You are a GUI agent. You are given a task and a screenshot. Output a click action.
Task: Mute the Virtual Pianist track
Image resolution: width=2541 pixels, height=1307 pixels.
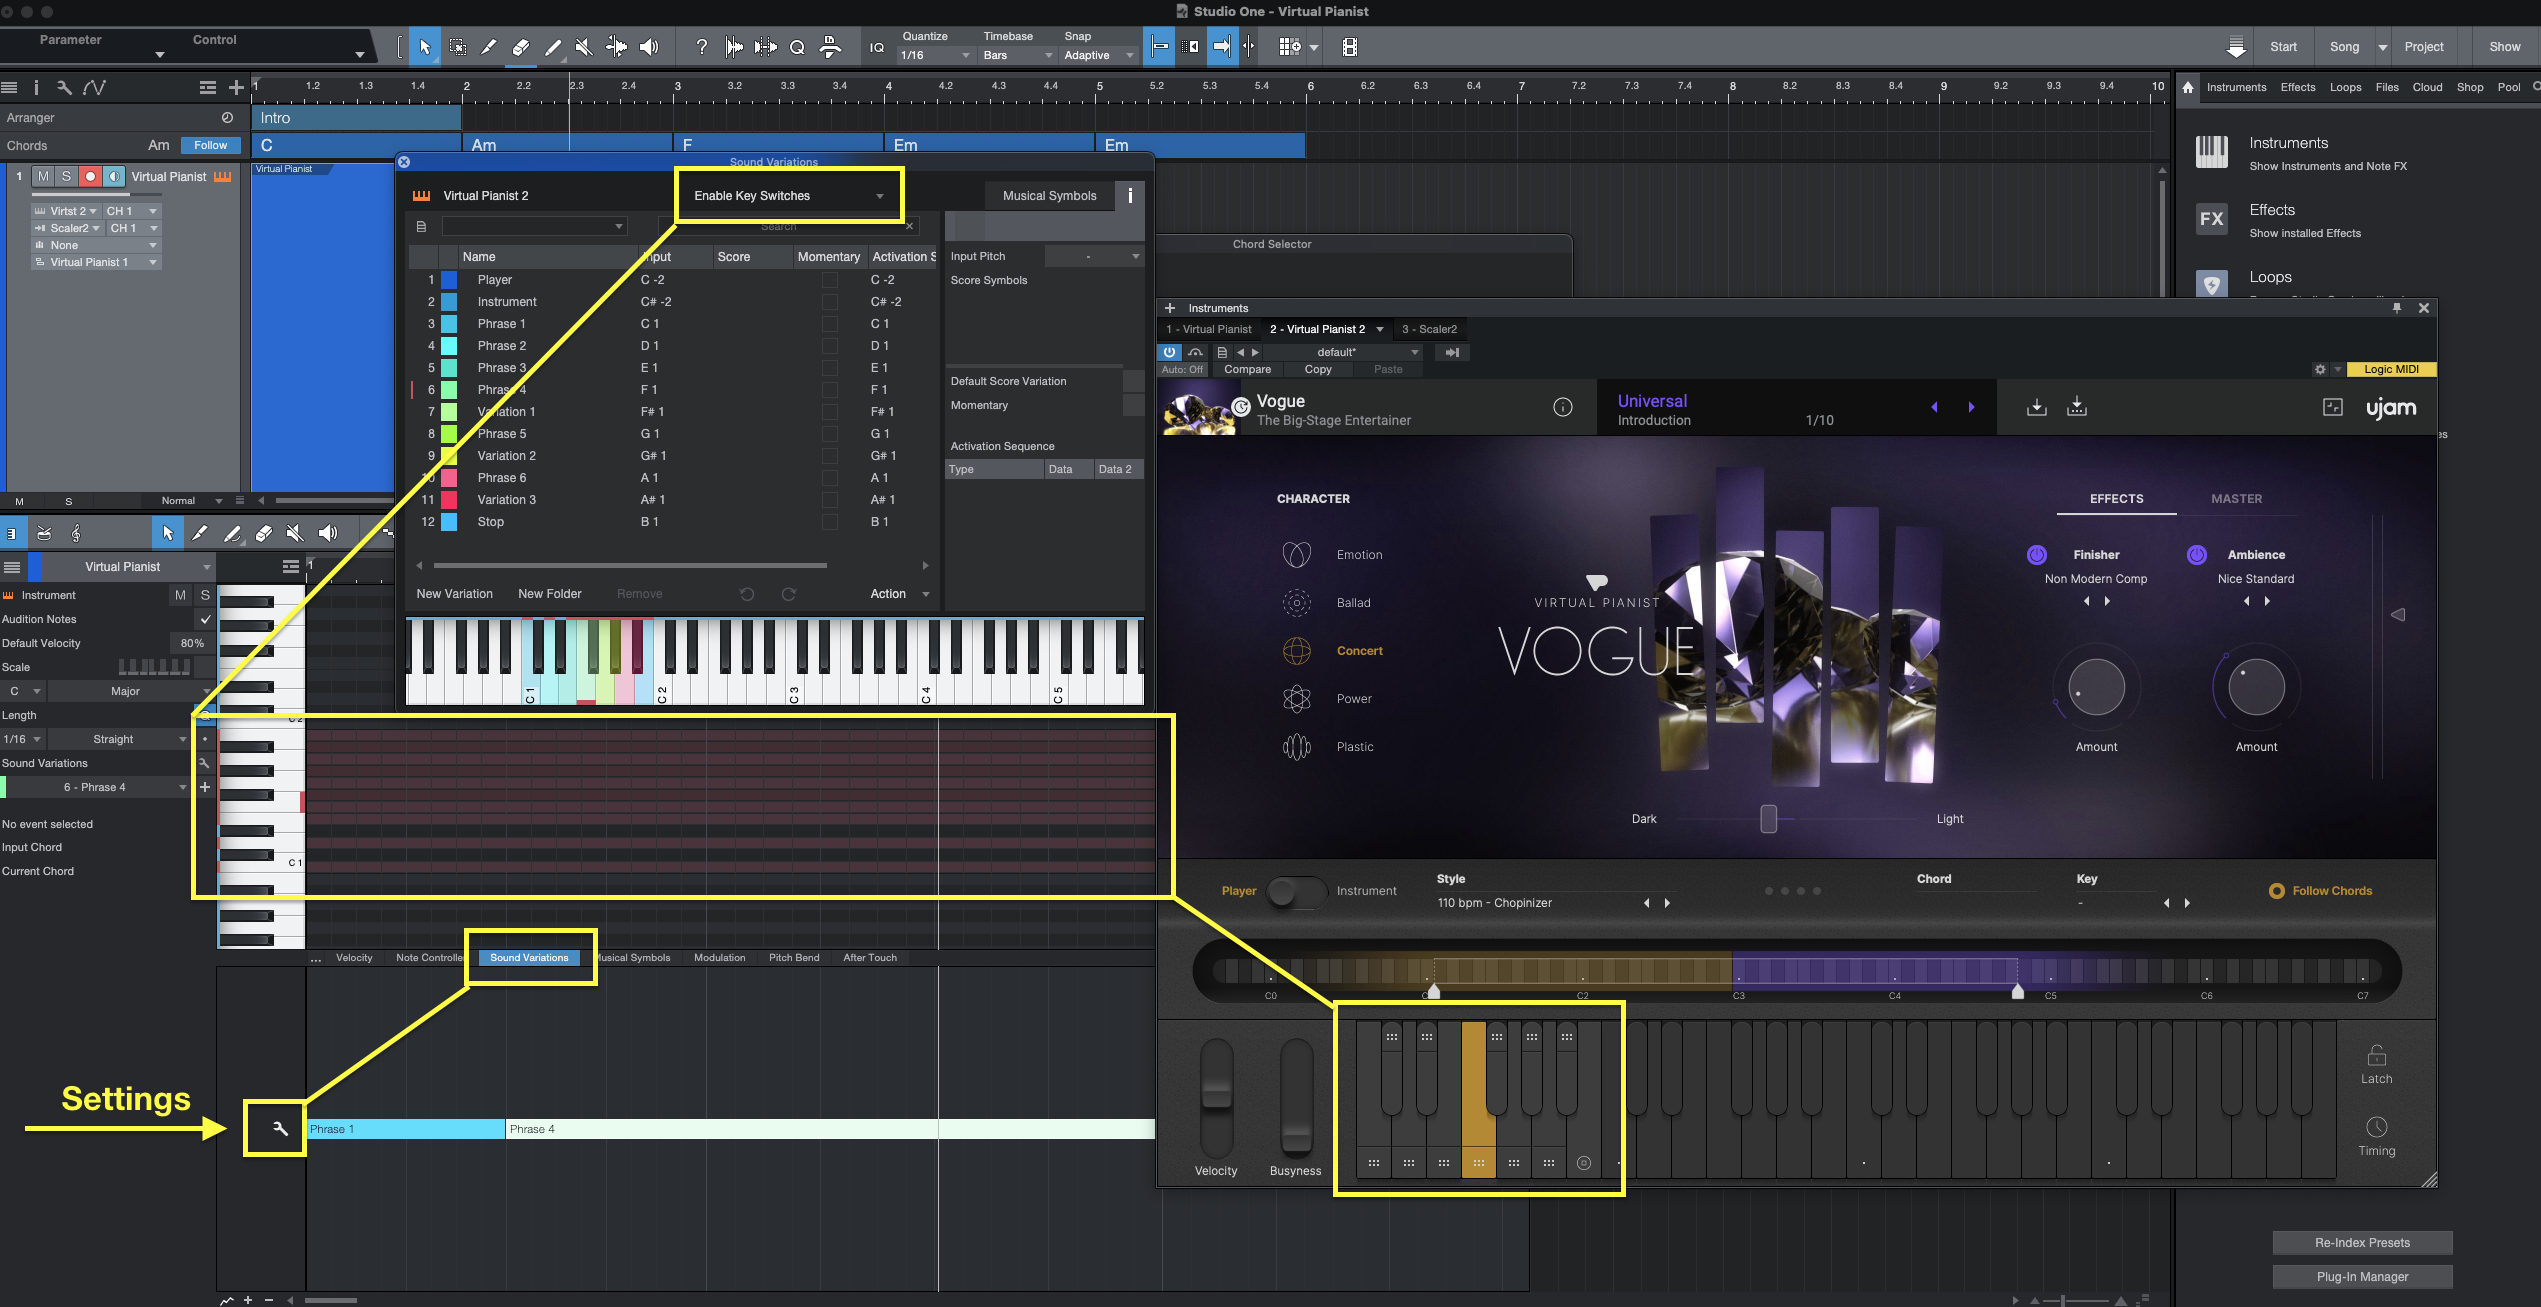tap(43, 177)
